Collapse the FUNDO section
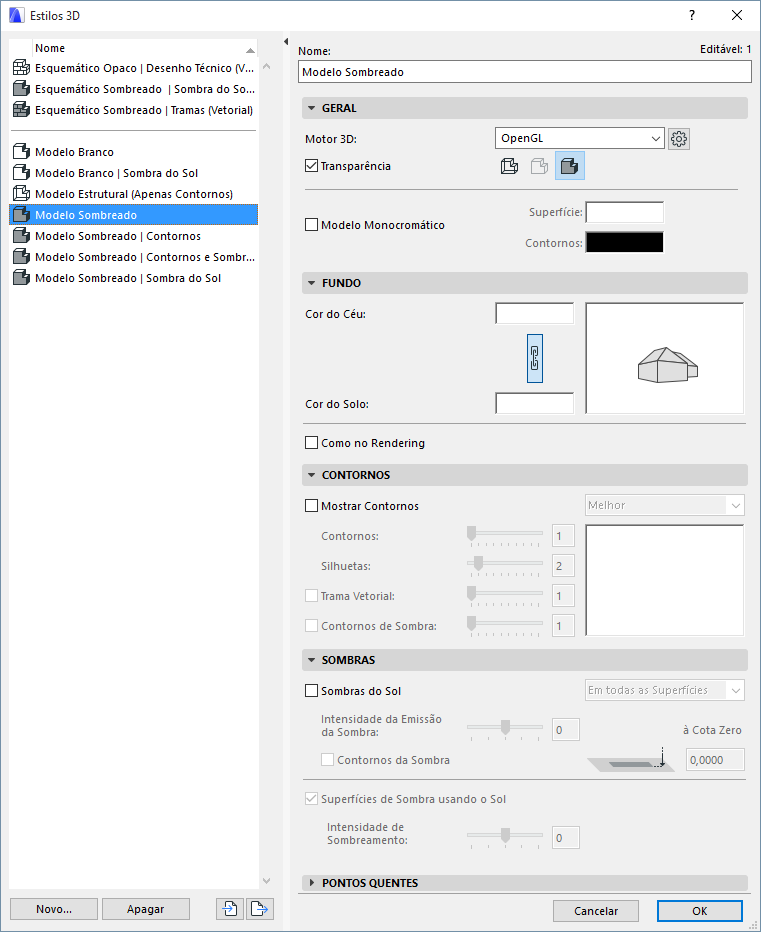The image size is (761, 932). click(312, 283)
